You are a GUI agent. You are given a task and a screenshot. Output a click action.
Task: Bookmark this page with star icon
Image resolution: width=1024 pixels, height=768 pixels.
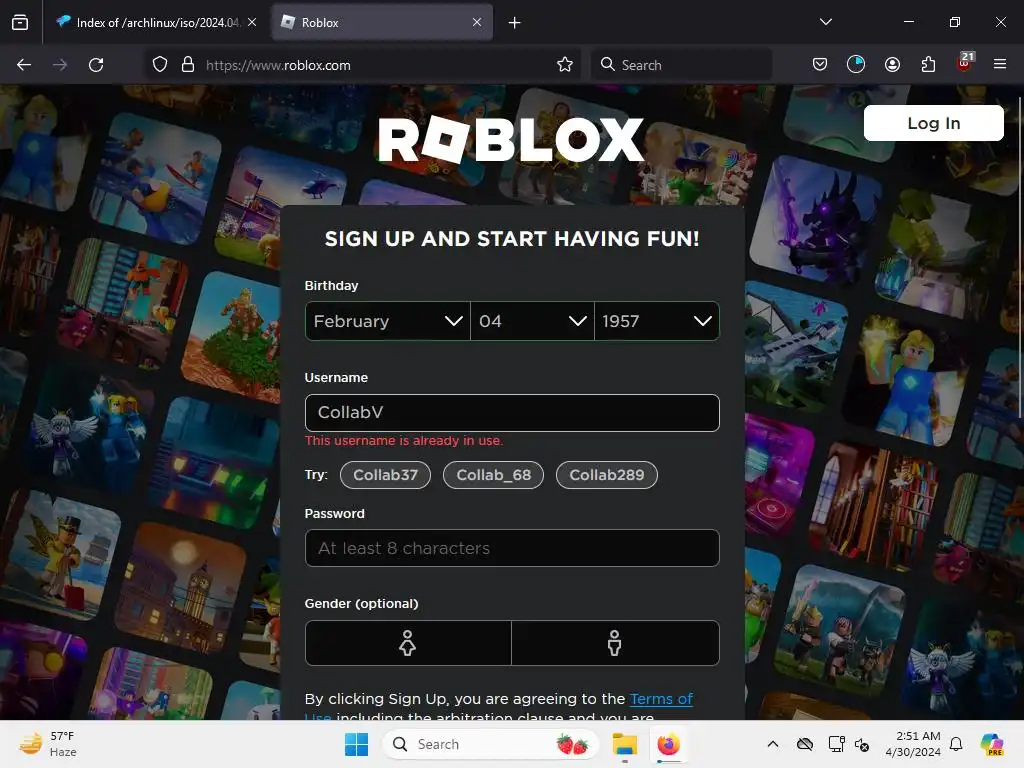point(565,65)
